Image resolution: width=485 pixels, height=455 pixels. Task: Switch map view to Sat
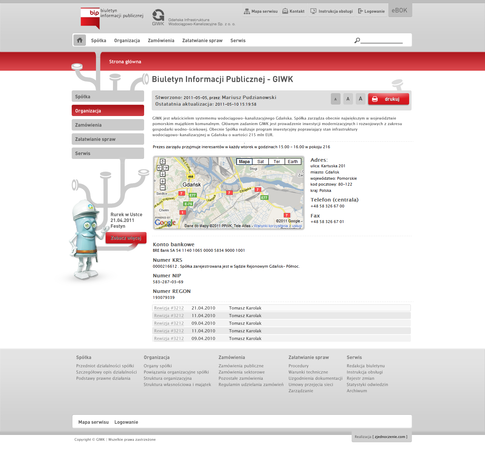(x=260, y=161)
